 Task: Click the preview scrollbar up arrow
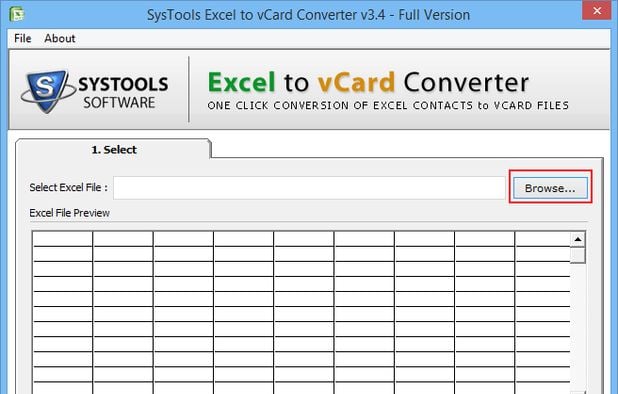tap(578, 239)
